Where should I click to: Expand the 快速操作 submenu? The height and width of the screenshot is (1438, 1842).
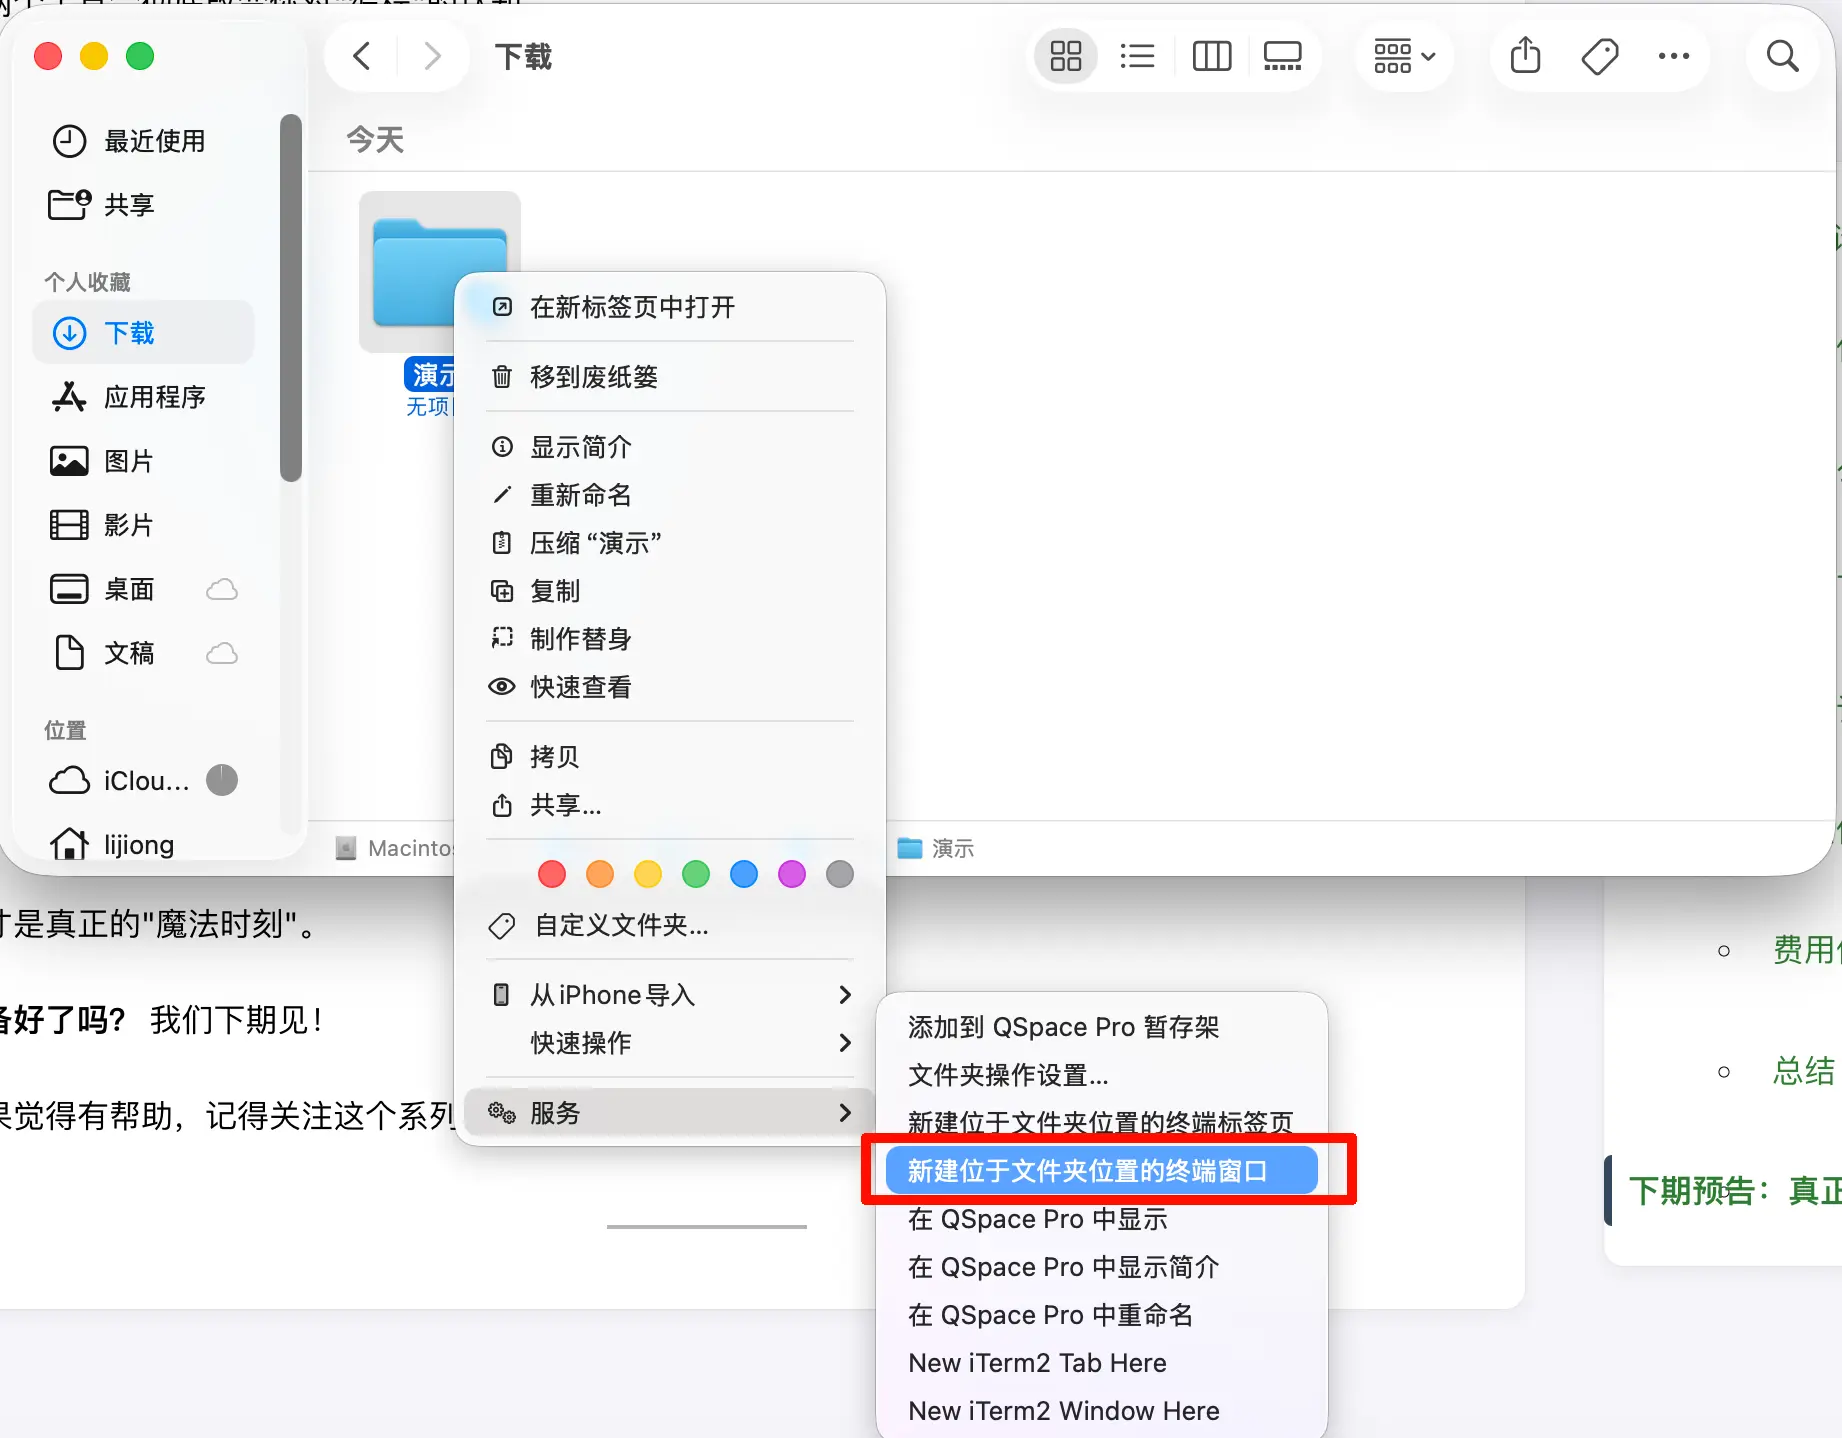(670, 1043)
